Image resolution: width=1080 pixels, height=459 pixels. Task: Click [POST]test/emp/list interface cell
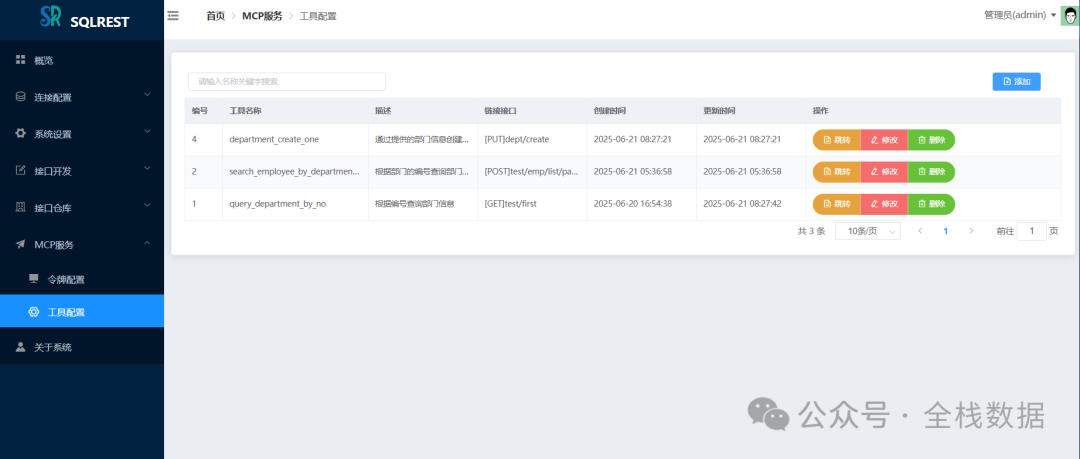click(531, 172)
